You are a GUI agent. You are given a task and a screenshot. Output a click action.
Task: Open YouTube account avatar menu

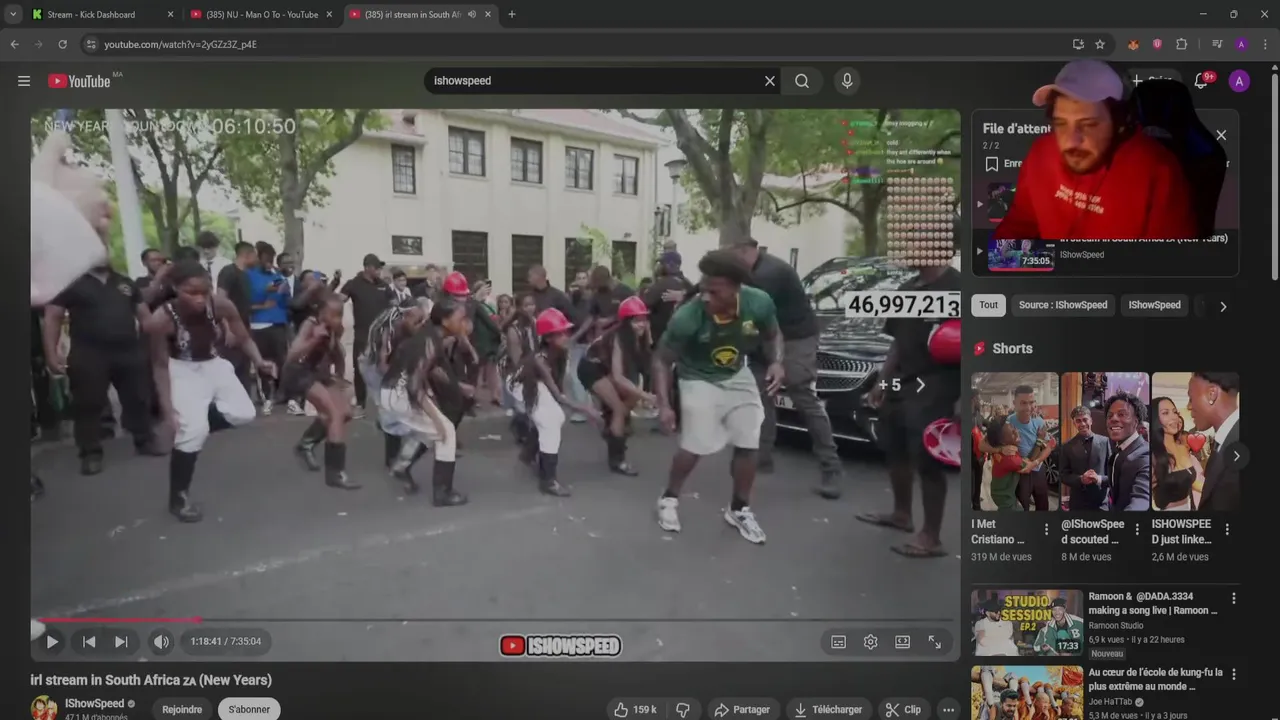pyautogui.click(x=1239, y=81)
